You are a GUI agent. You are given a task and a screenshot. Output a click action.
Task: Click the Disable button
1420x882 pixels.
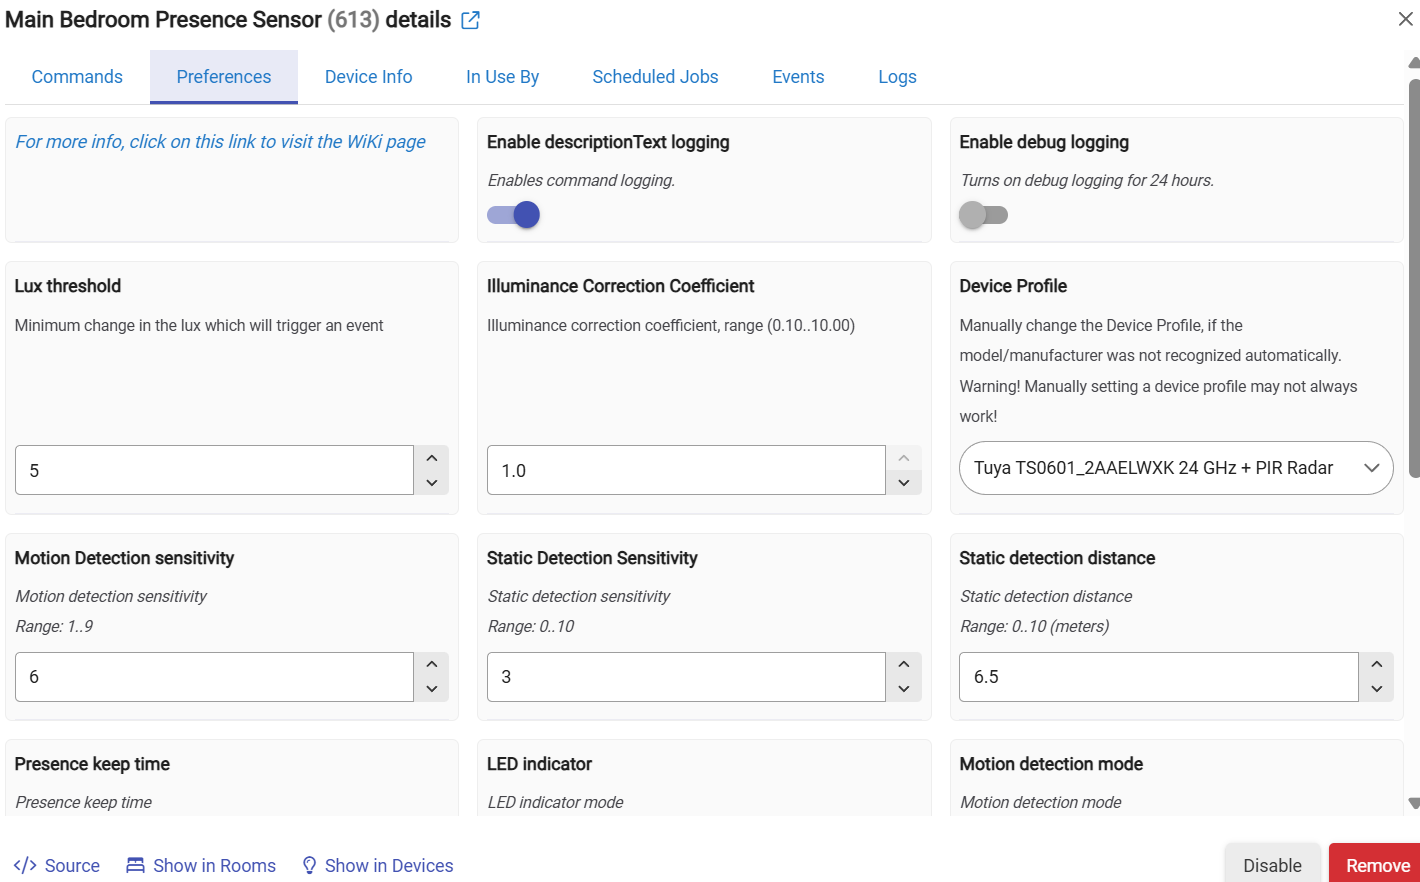tap(1272, 865)
